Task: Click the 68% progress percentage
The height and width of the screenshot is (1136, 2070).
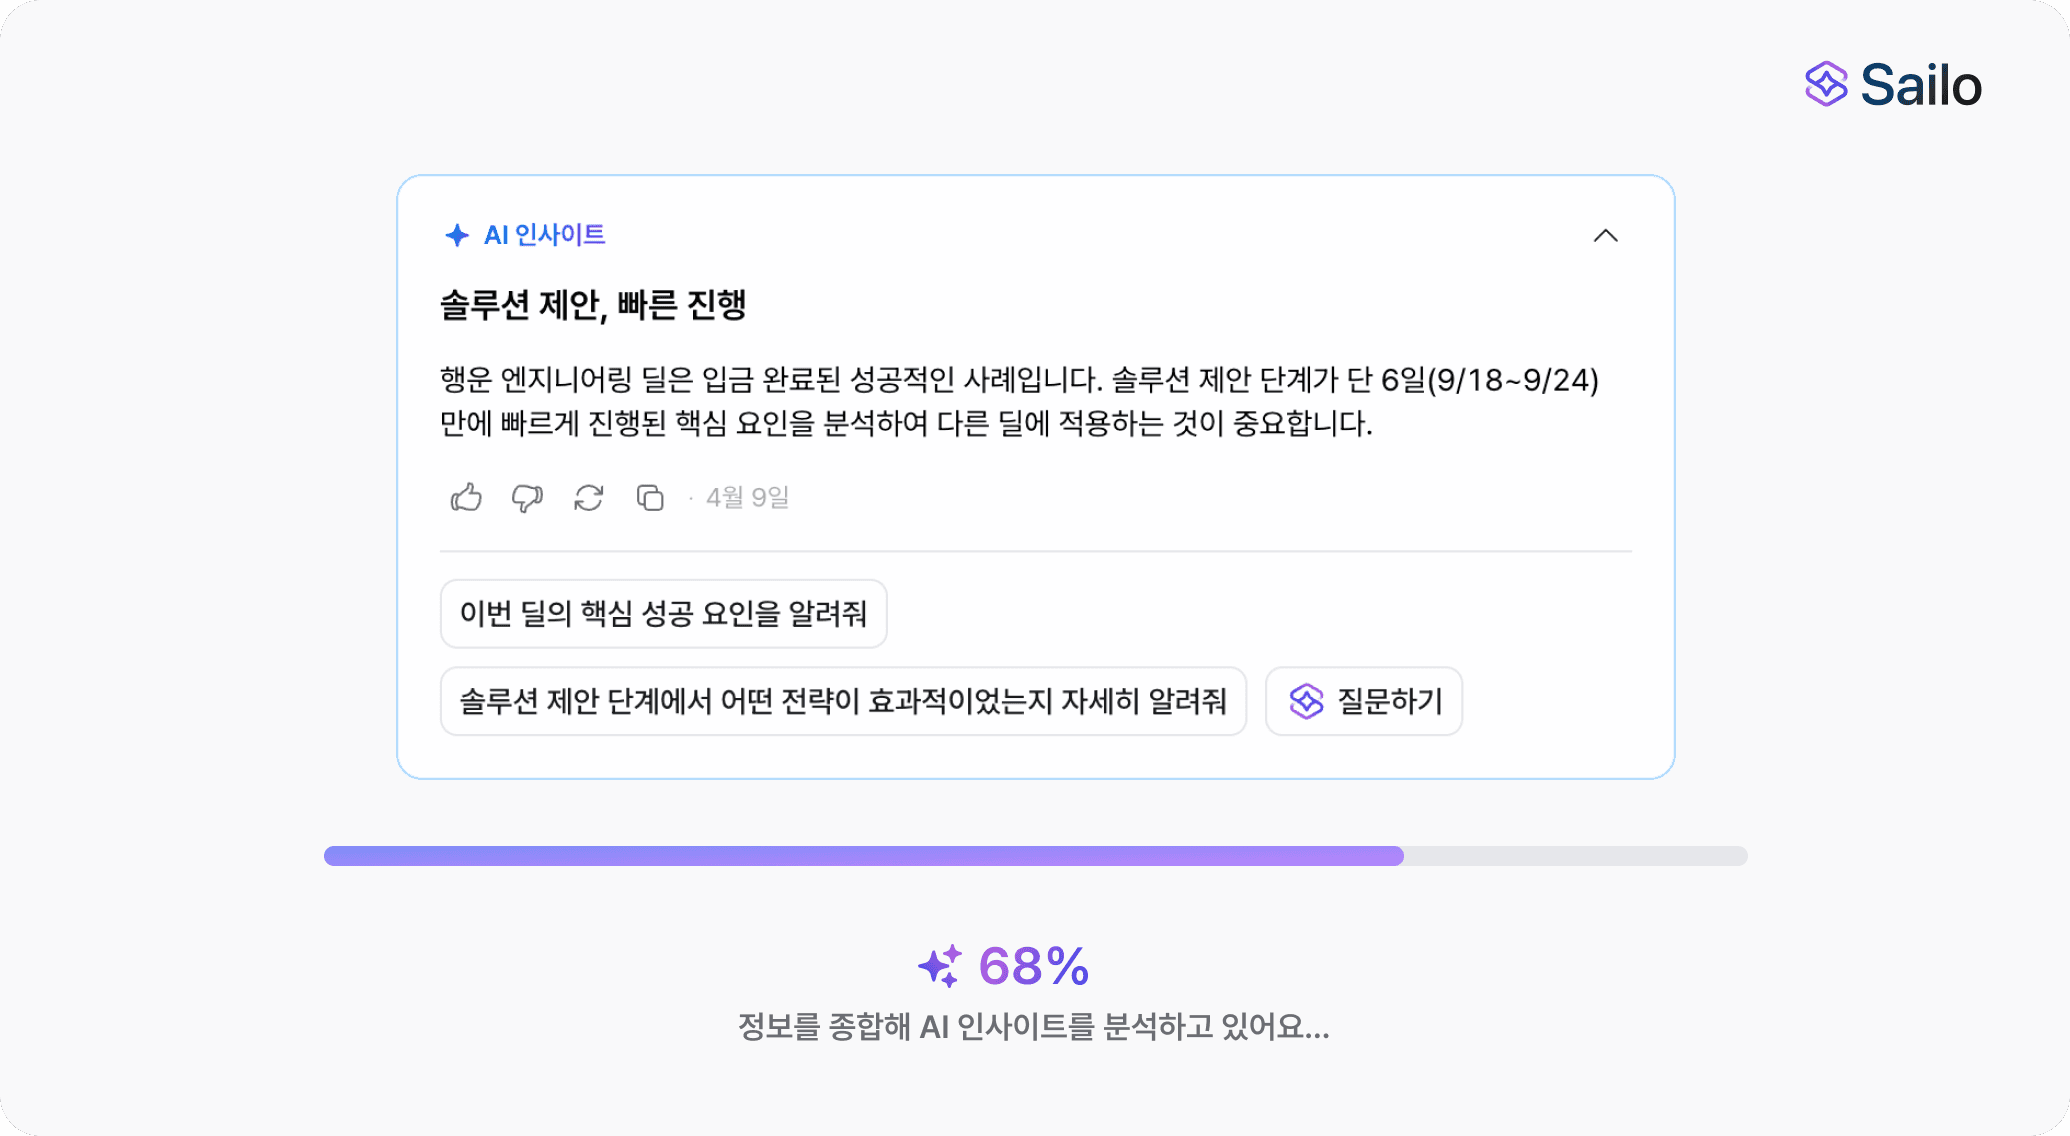Action: (x=1034, y=966)
